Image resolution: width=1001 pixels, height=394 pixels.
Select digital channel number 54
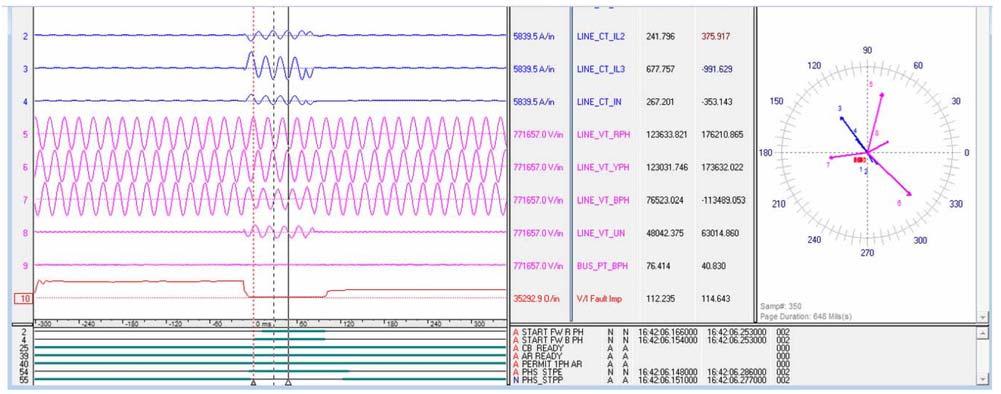[23, 372]
